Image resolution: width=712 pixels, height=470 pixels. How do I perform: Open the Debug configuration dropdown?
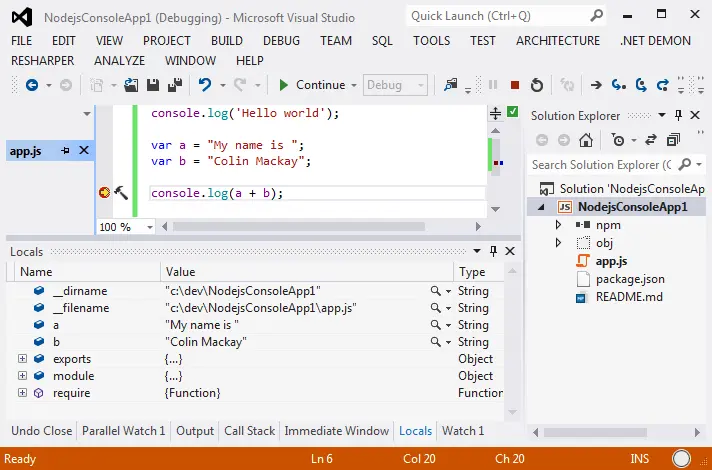pos(395,85)
